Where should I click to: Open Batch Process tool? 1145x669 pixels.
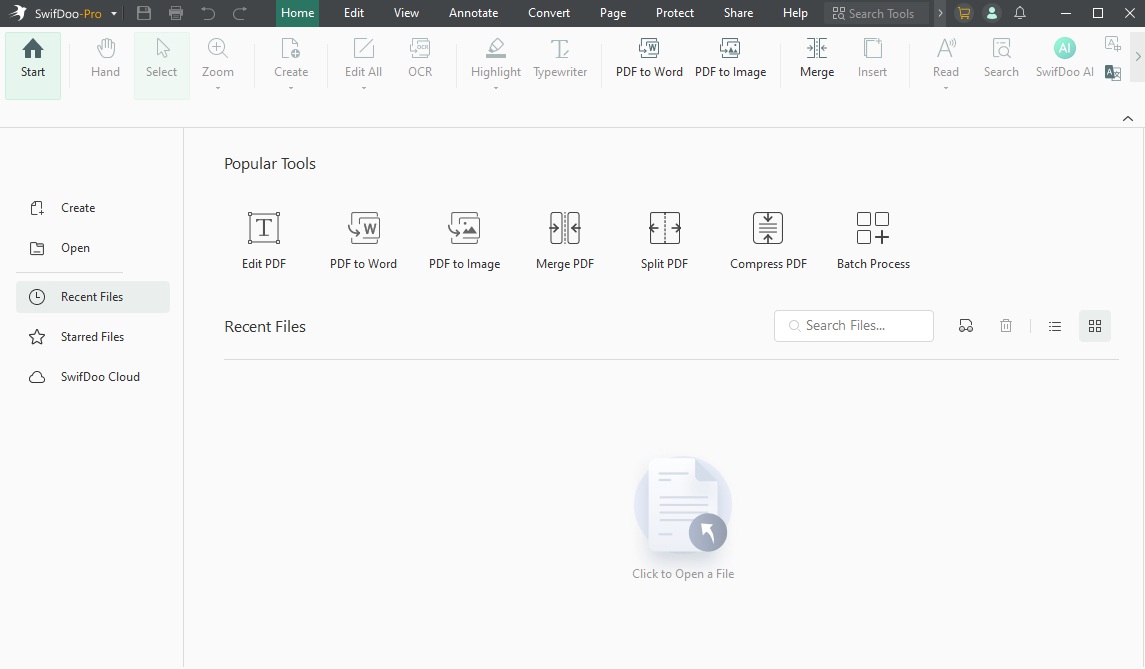pos(873,241)
